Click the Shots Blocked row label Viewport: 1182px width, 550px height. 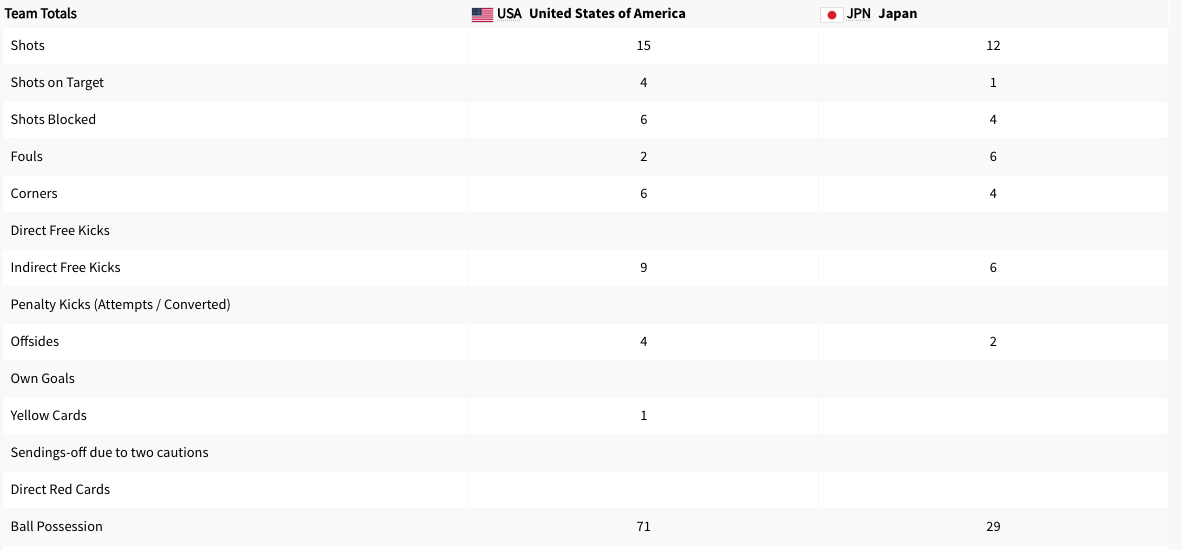tap(53, 119)
